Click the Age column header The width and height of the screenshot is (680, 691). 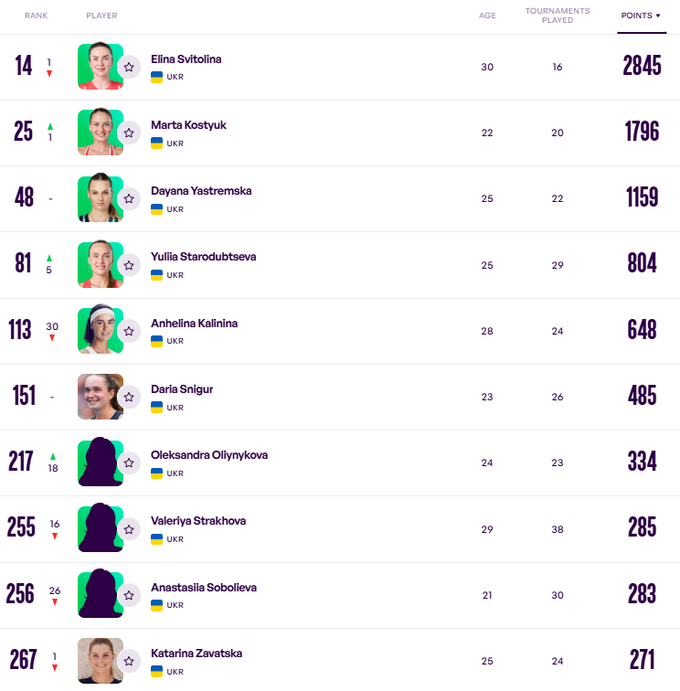point(487,16)
